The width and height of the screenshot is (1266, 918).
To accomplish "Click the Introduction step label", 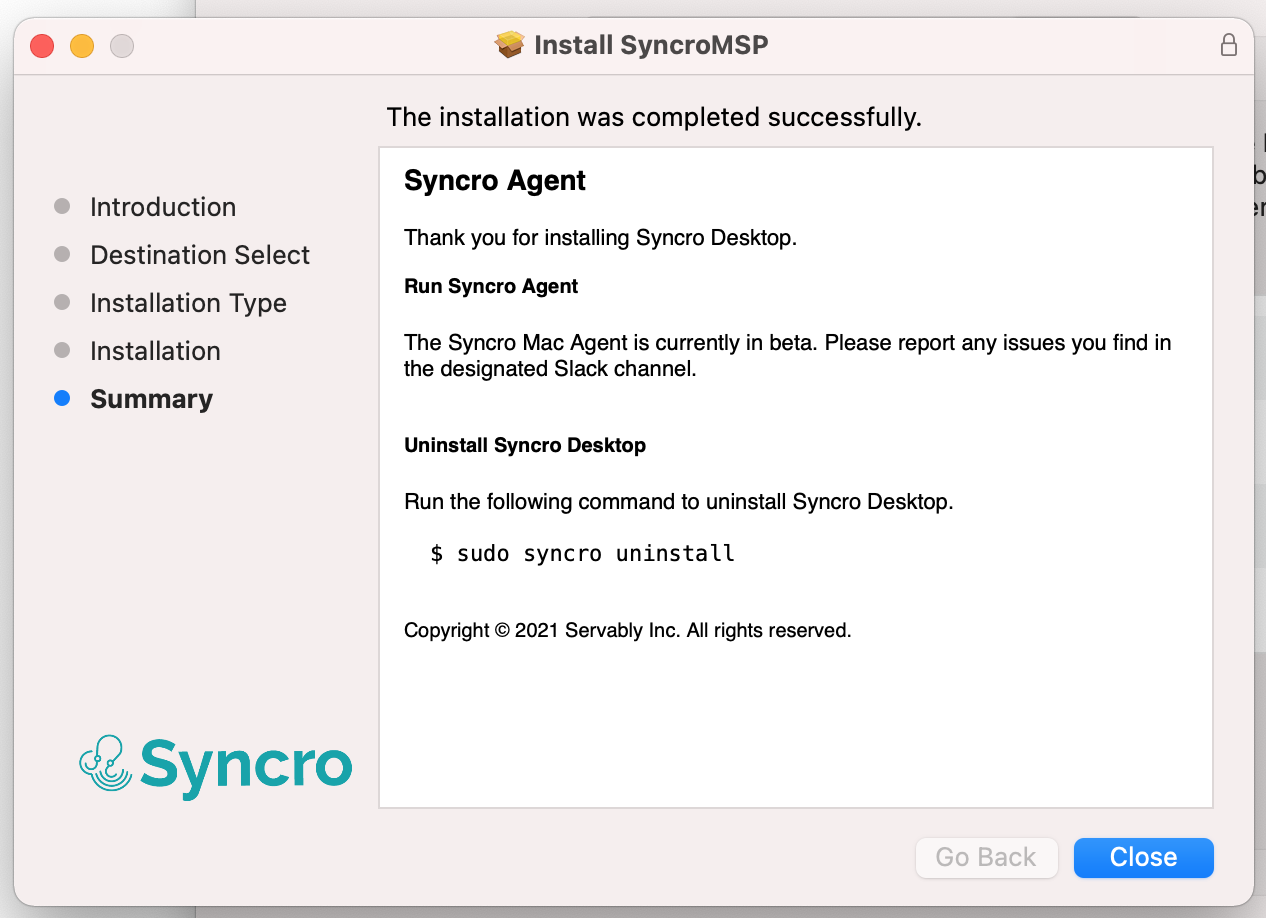I will 163,207.
